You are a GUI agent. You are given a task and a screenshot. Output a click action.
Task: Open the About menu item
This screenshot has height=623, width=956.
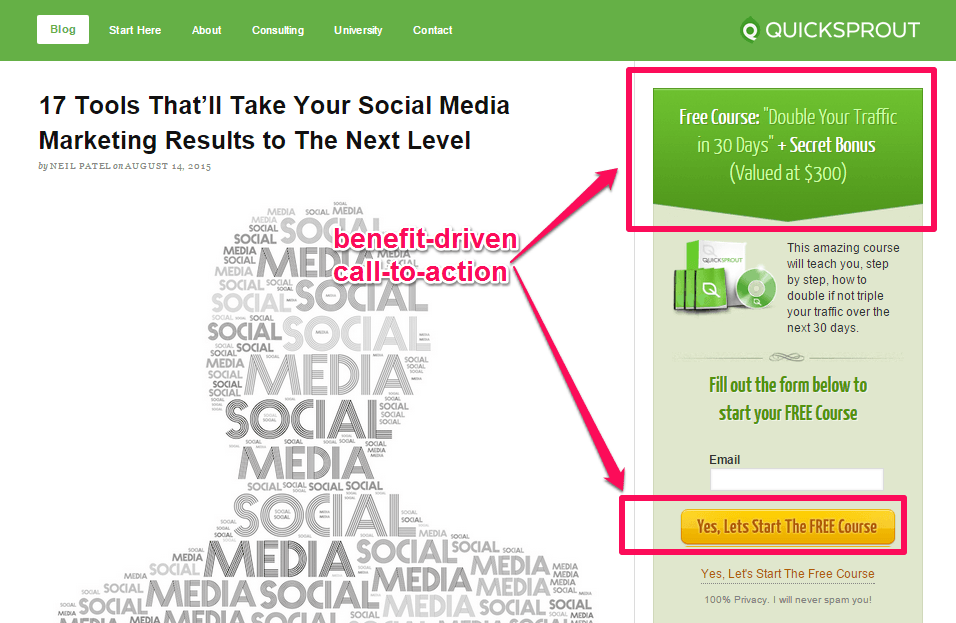[x=207, y=30]
